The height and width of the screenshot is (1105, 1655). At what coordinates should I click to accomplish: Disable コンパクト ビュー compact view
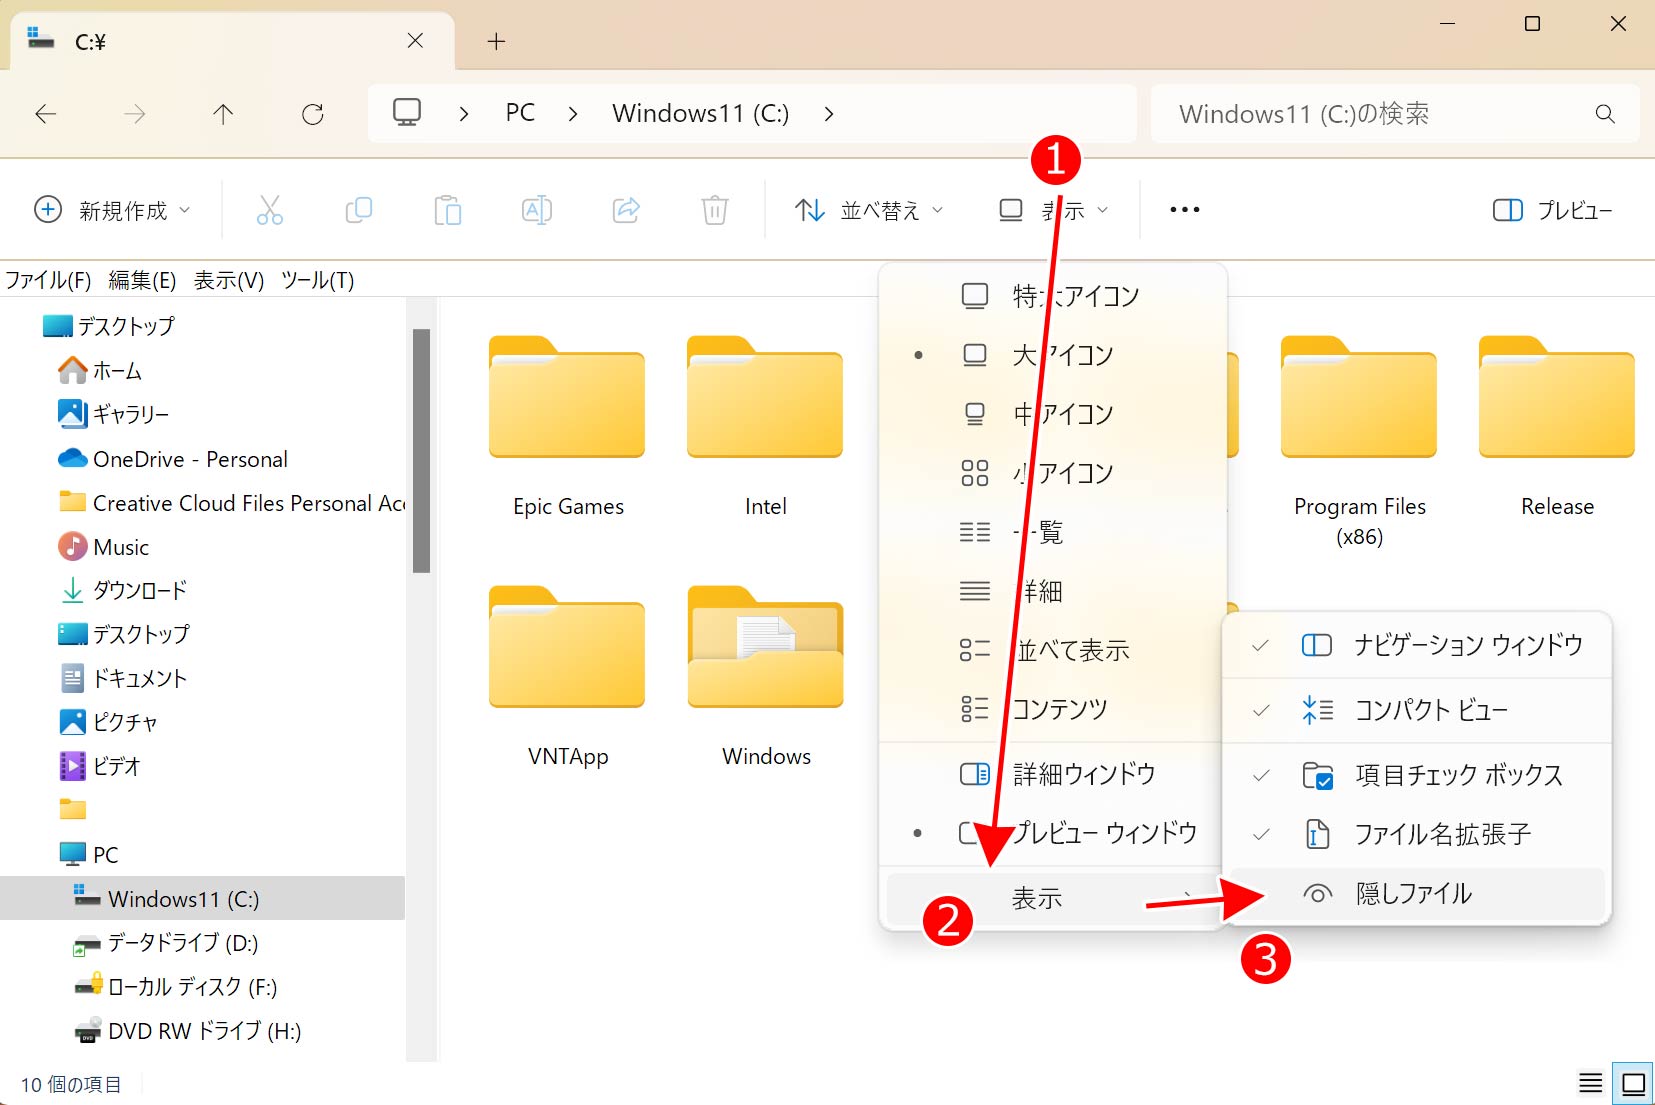click(x=1430, y=710)
